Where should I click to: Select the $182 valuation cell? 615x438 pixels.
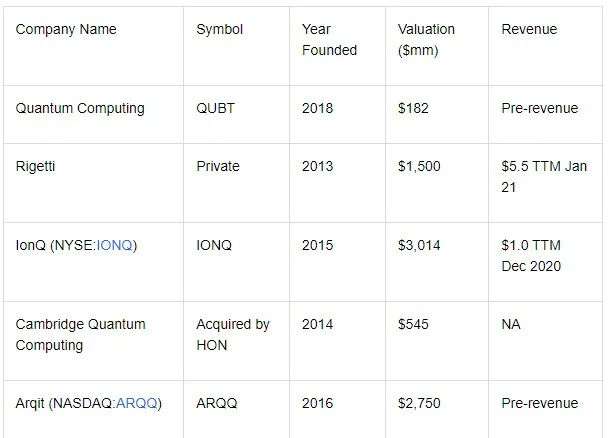412,108
